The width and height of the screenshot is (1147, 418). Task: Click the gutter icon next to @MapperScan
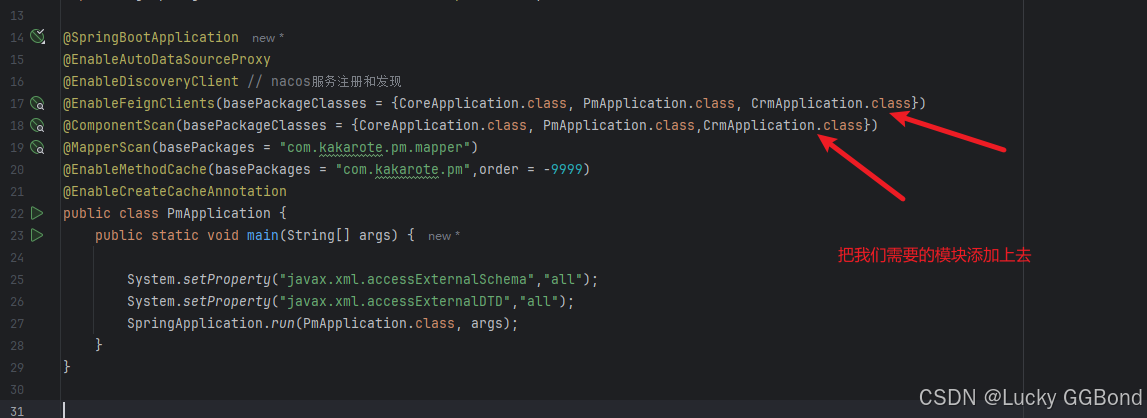point(37,147)
